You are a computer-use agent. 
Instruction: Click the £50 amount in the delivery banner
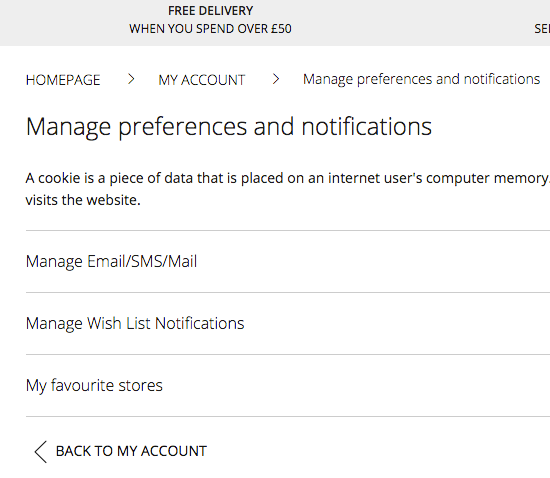[x=281, y=29]
